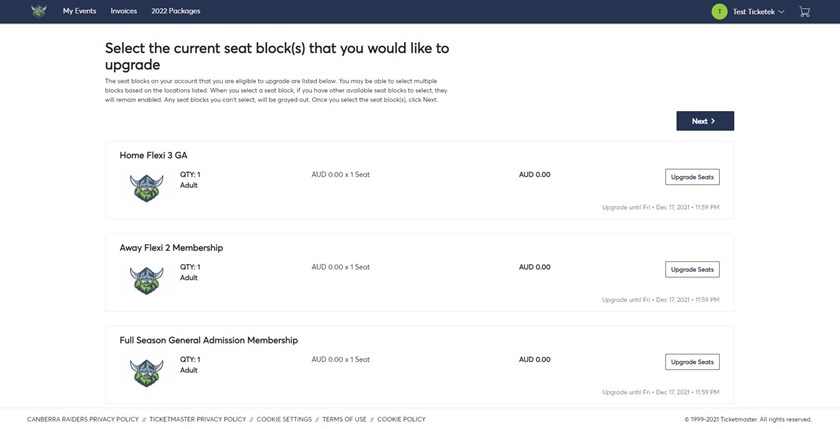Image resolution: width=840 pixels, height=429 pixels.
Task: Open Canberra Raiders Privacy Policy link
Action: (83, 419)
